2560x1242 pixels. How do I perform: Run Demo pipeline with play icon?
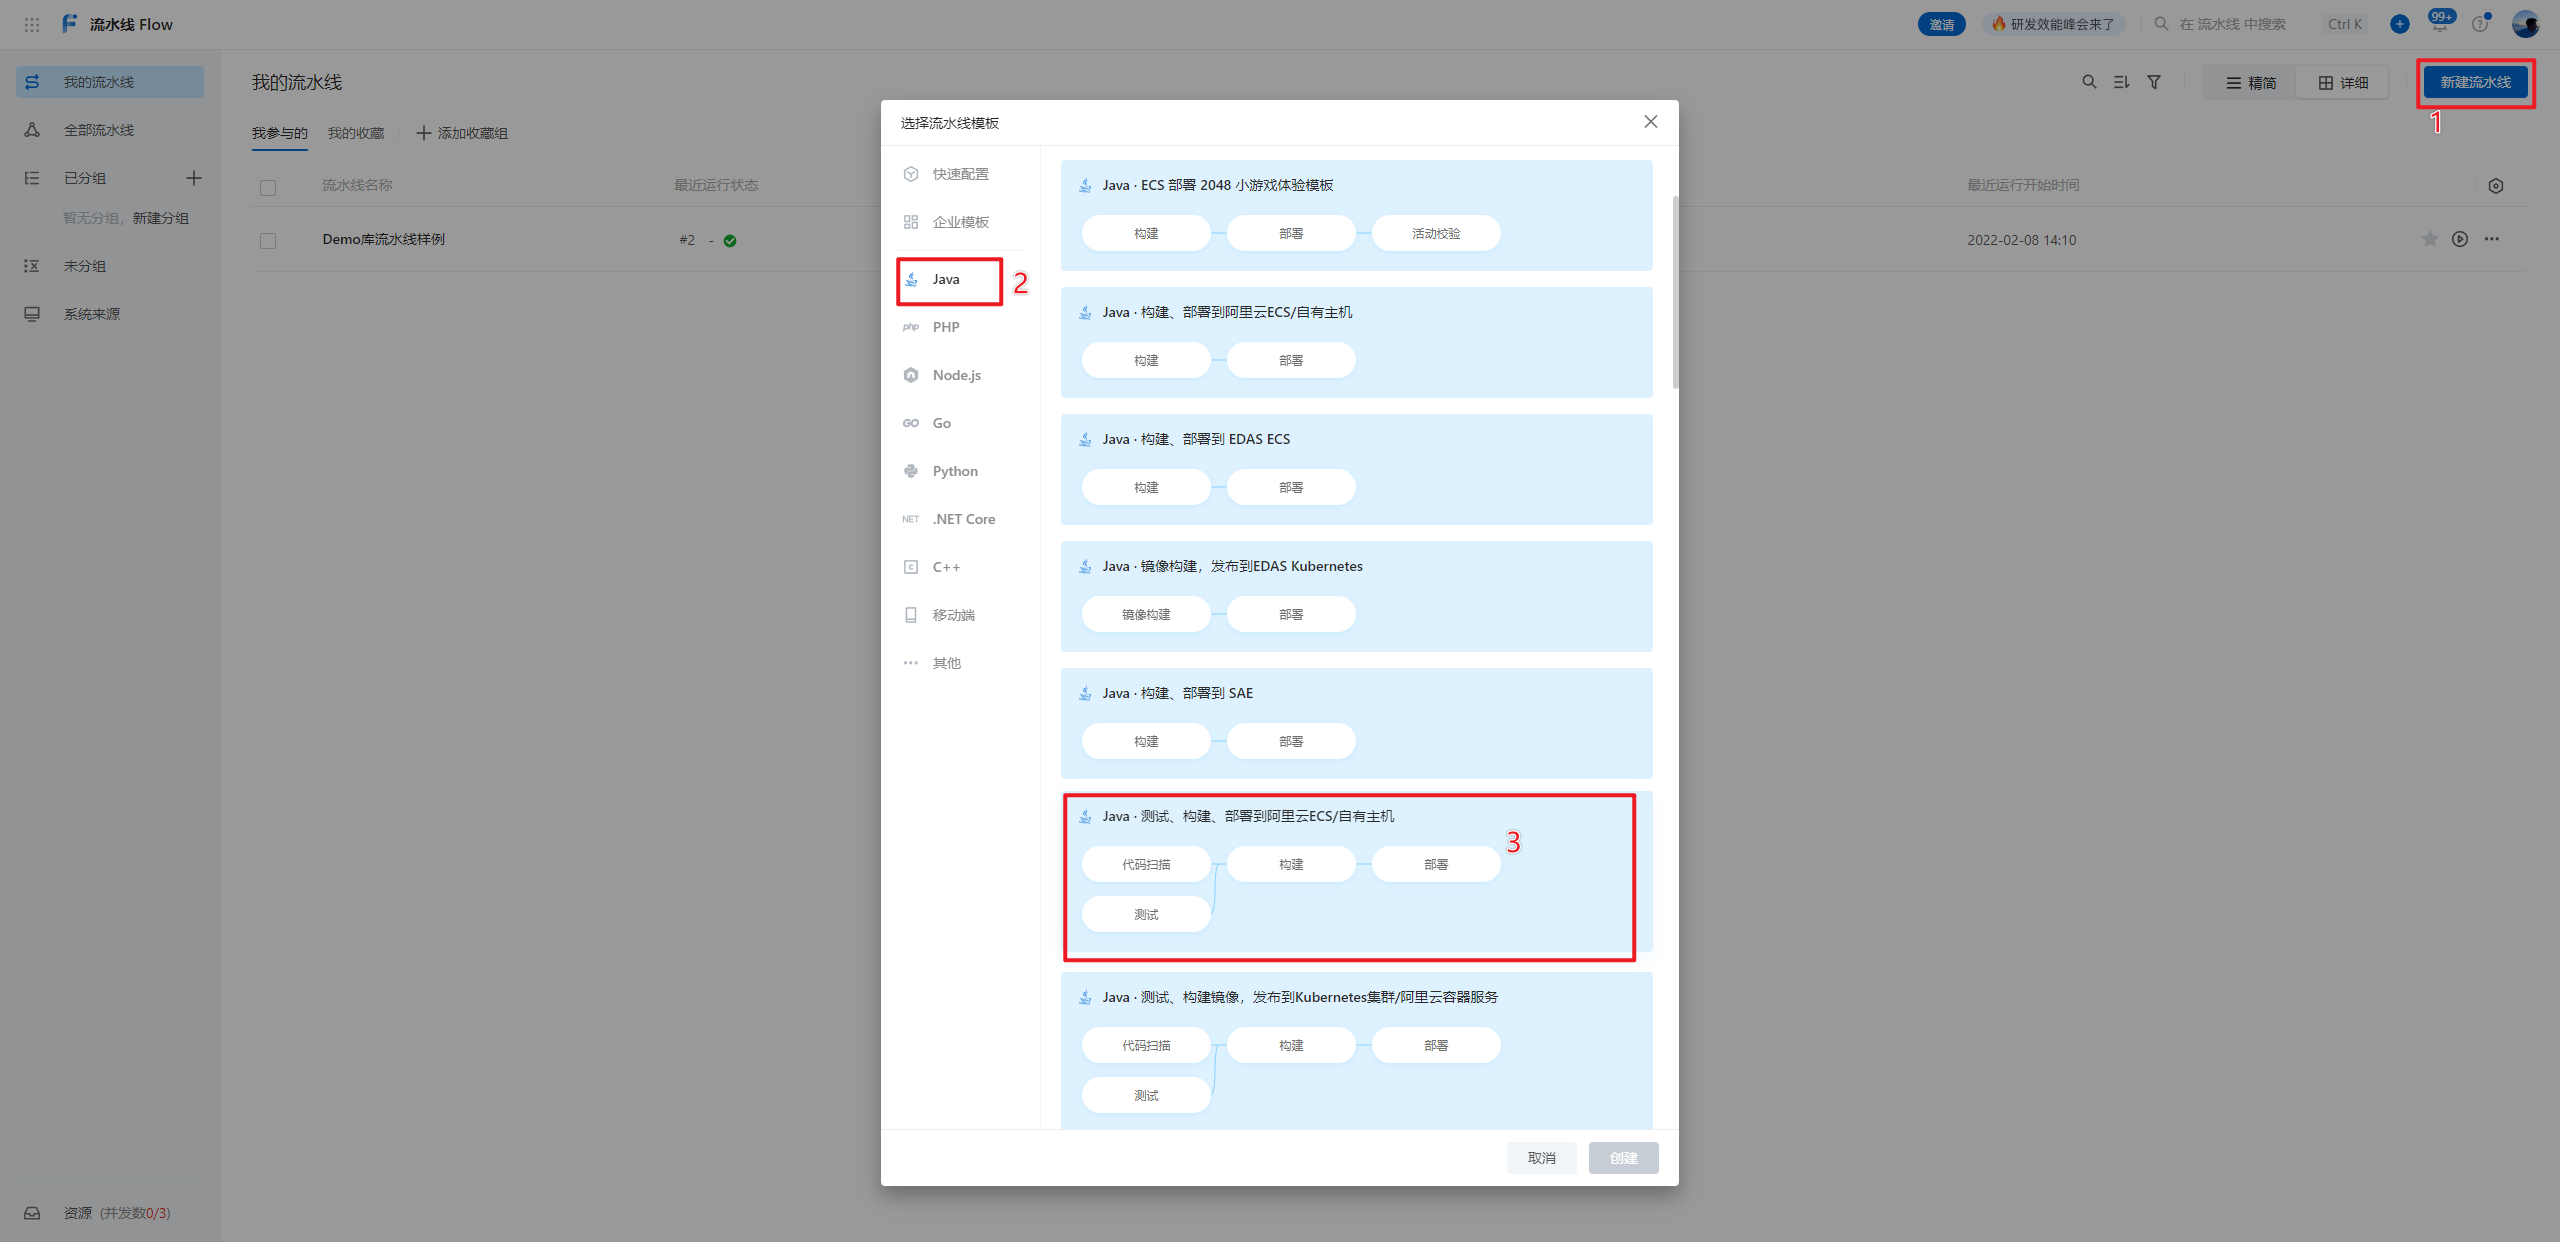pos(2459,239)
